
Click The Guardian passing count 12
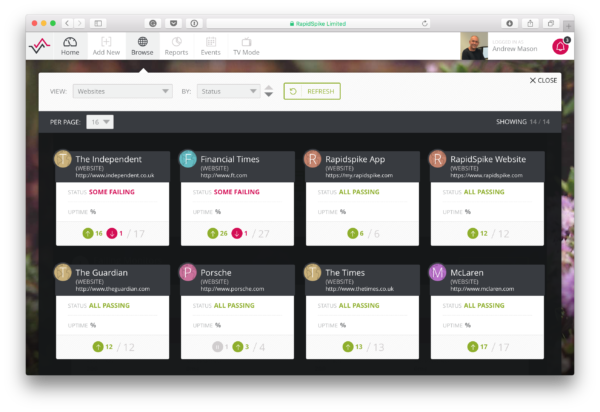103,347
